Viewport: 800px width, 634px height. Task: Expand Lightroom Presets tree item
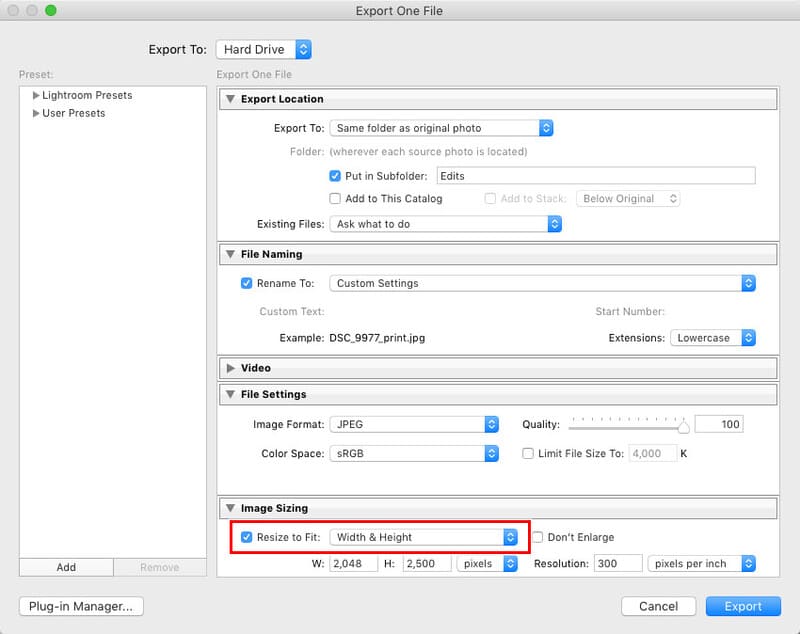(x=36, y=95)
